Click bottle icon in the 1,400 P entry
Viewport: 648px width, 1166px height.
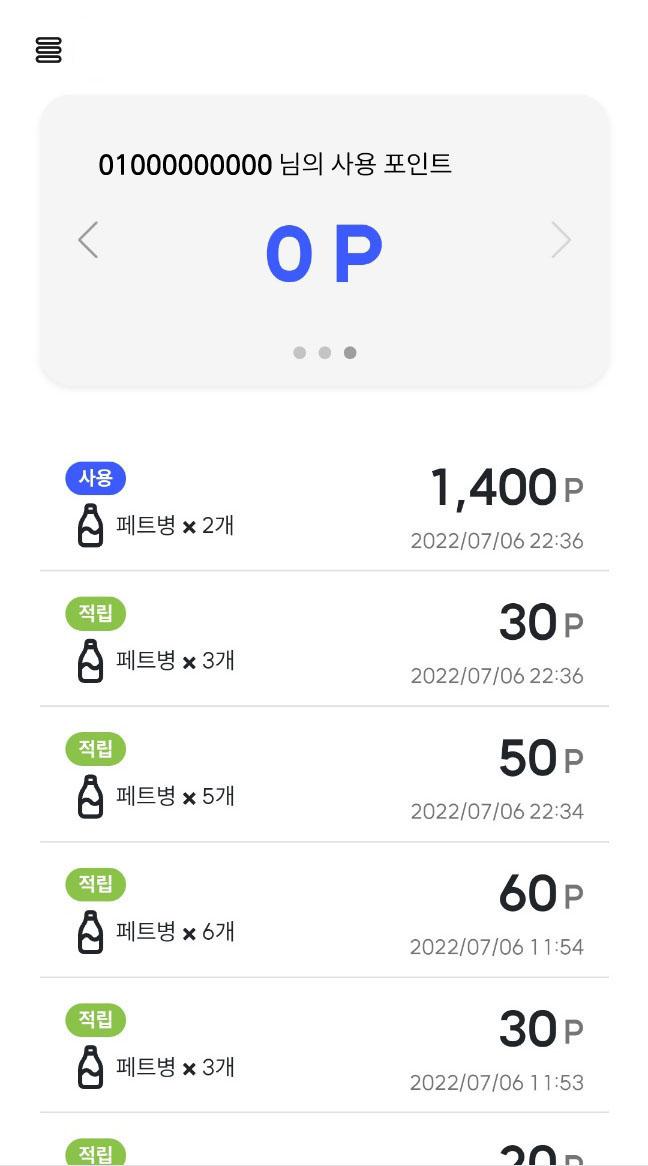click(91, 526)
